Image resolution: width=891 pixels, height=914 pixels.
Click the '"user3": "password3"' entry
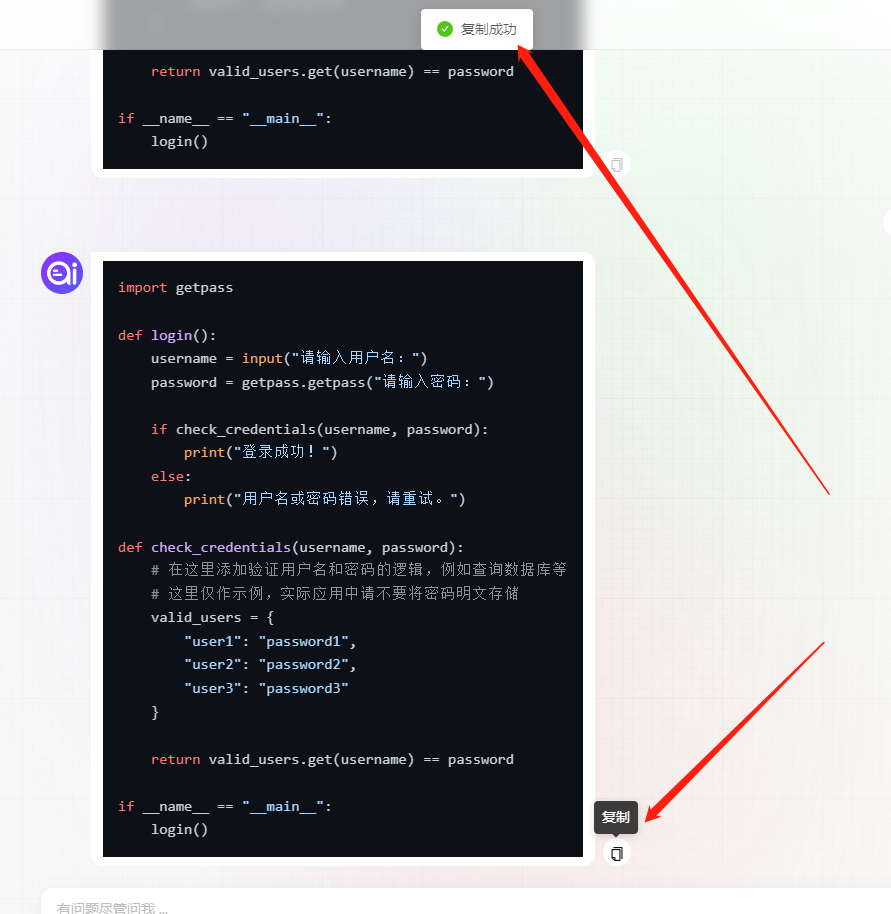pyautogui.click(x=266, y=688)
